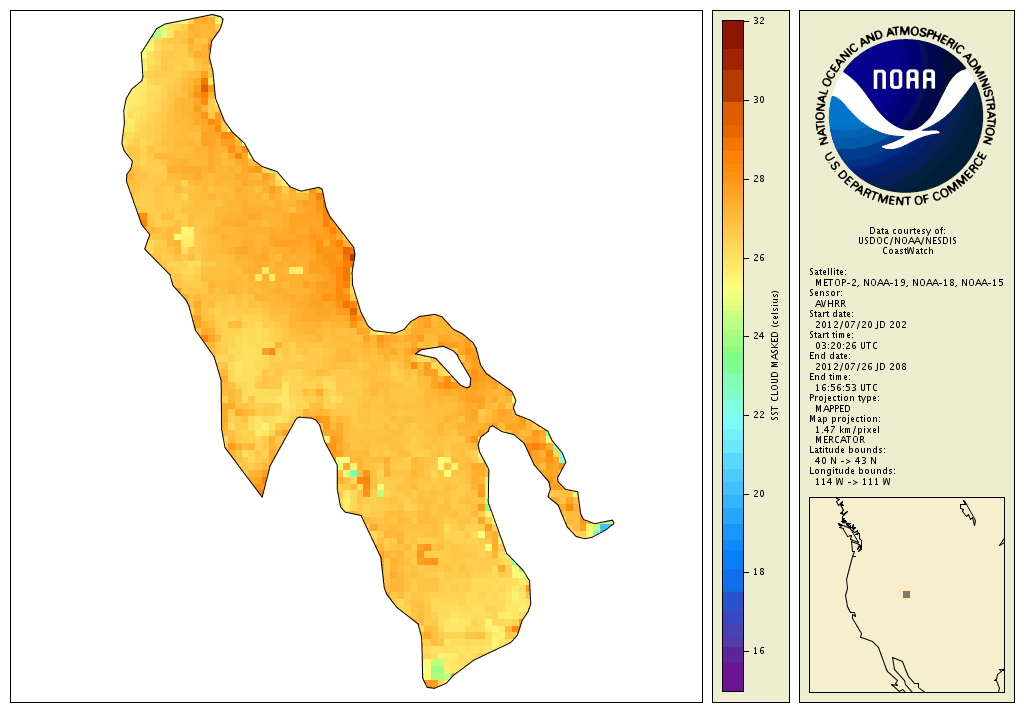Image resolution: width=1024 pixels, height=712 pixels.
Task: Click the CoastWatch text
Action: [x=908, y=251]
